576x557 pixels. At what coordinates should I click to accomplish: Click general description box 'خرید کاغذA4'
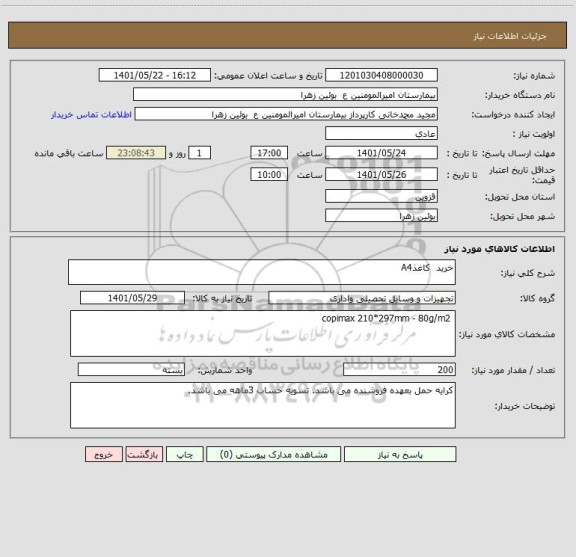(262, 272)
